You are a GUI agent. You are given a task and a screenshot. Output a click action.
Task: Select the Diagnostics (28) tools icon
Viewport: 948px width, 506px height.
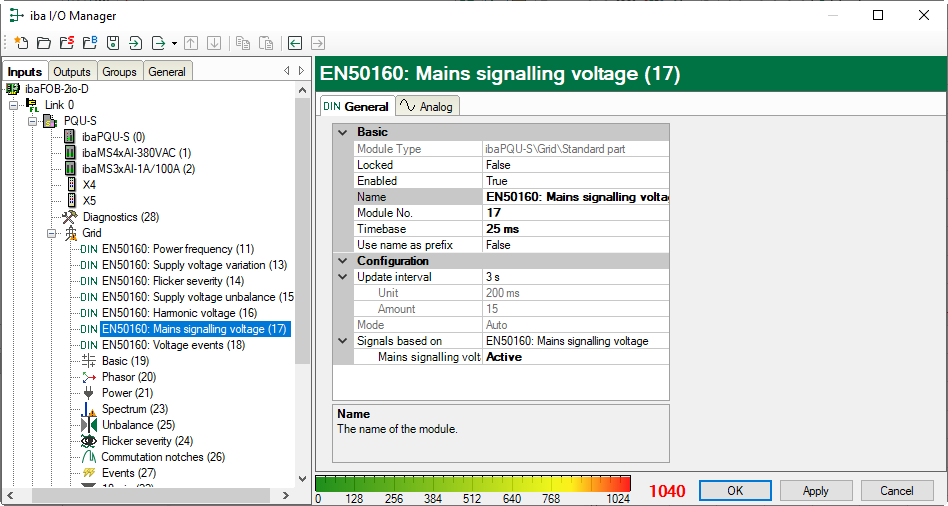point(69,217)
